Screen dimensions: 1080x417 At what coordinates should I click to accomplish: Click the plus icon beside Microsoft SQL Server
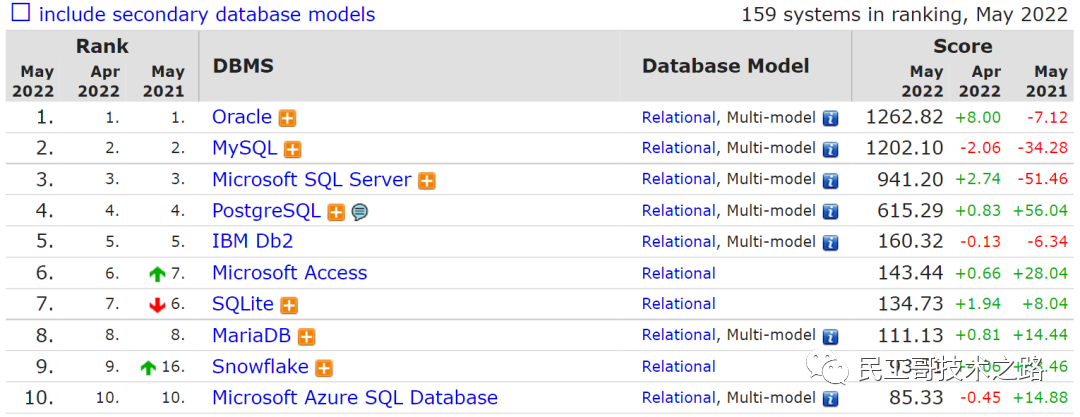coord(427,181)
